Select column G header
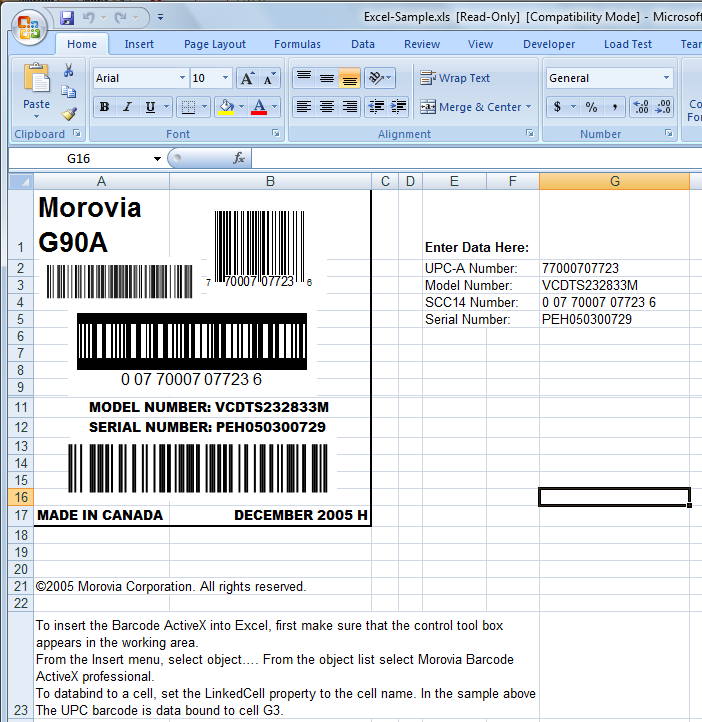This screenshot has height=722, width=702. click(x=615, y=181)
